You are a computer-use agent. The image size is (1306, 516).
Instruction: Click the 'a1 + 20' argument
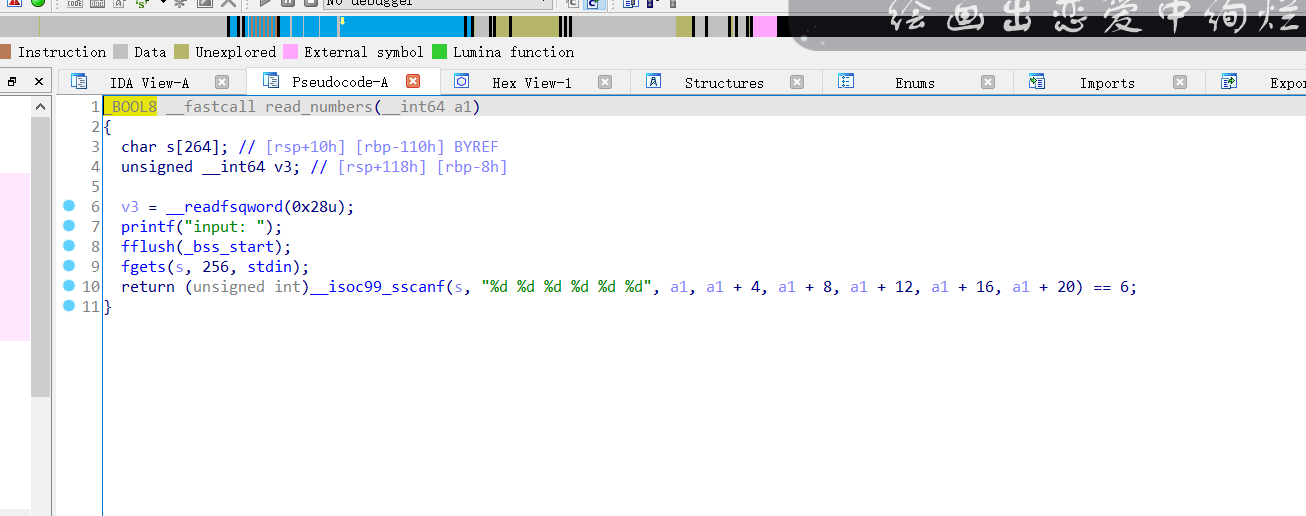pos(1043,287)
